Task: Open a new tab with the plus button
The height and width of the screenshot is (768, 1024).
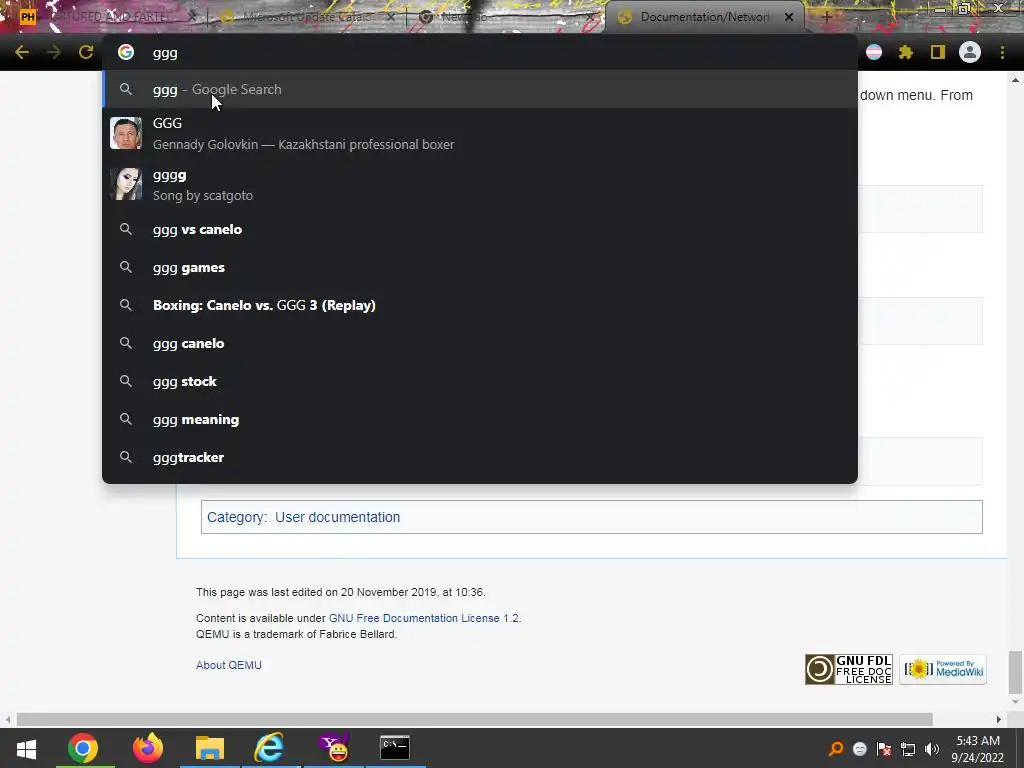Action: pos(826,17)
